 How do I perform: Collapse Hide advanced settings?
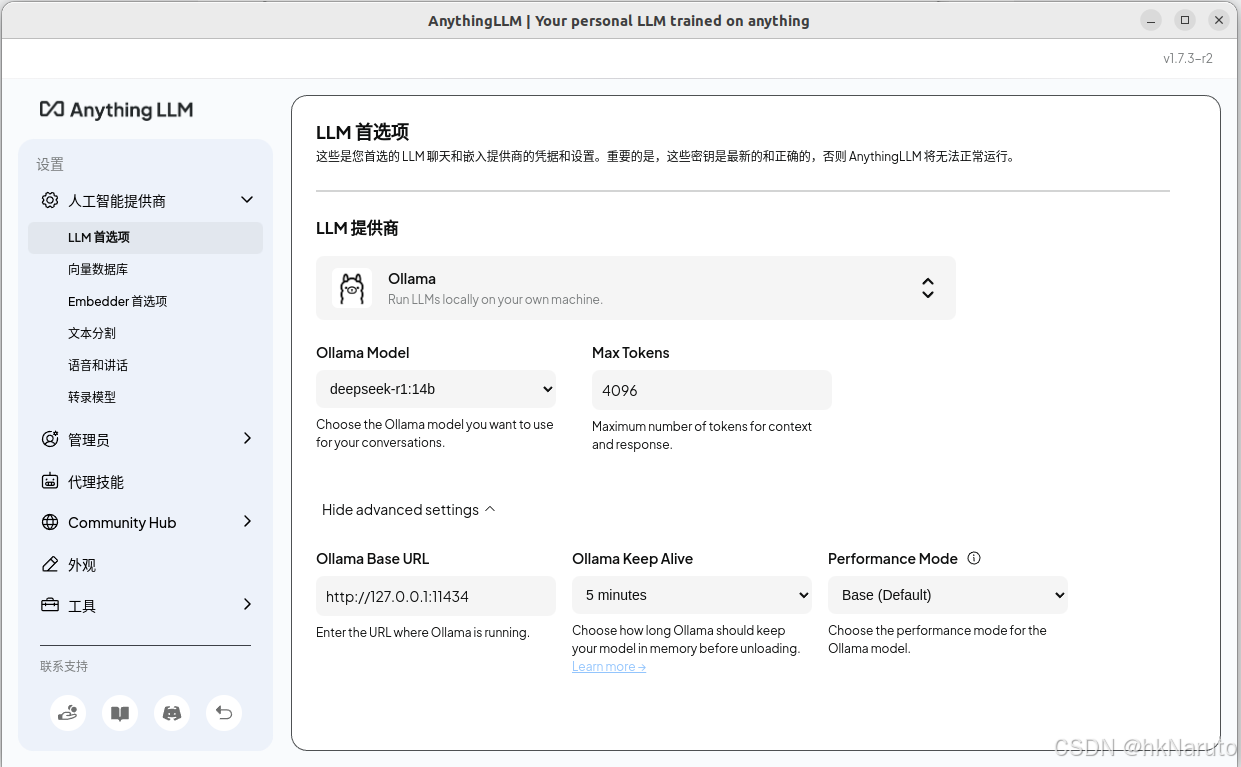pyautogui.click(x=408, y=509)
